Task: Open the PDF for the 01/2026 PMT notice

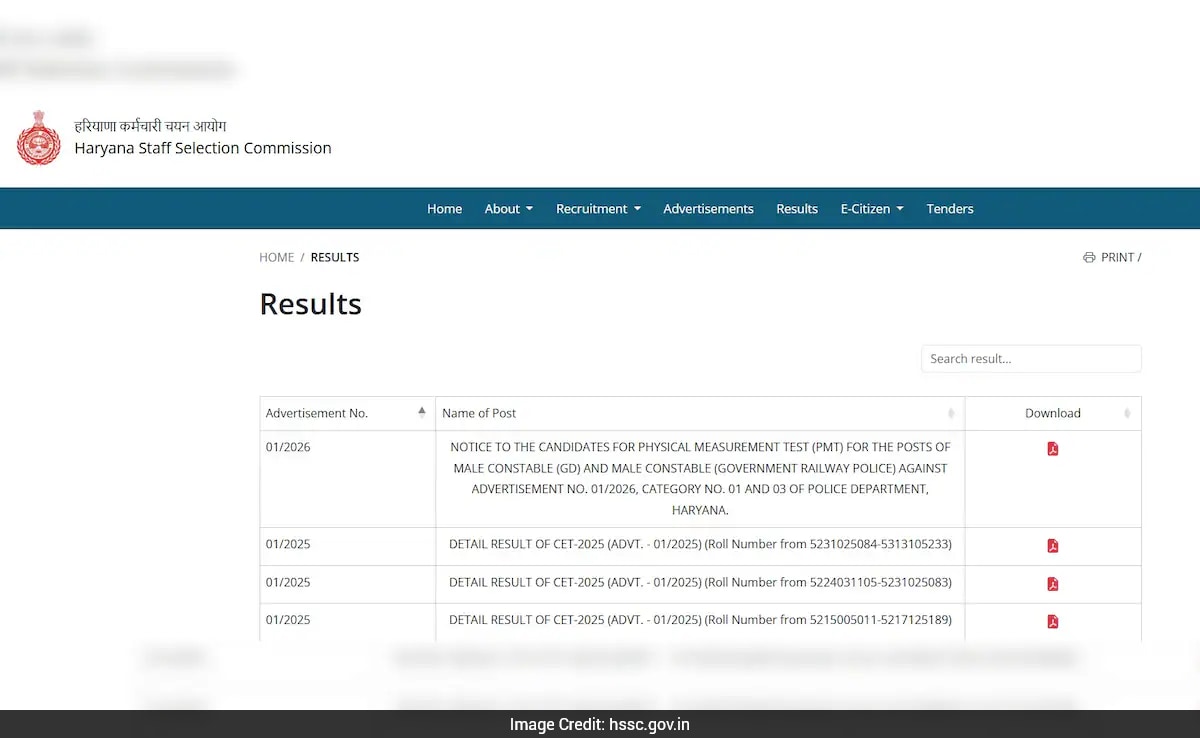Action: tap(1052, 448)
